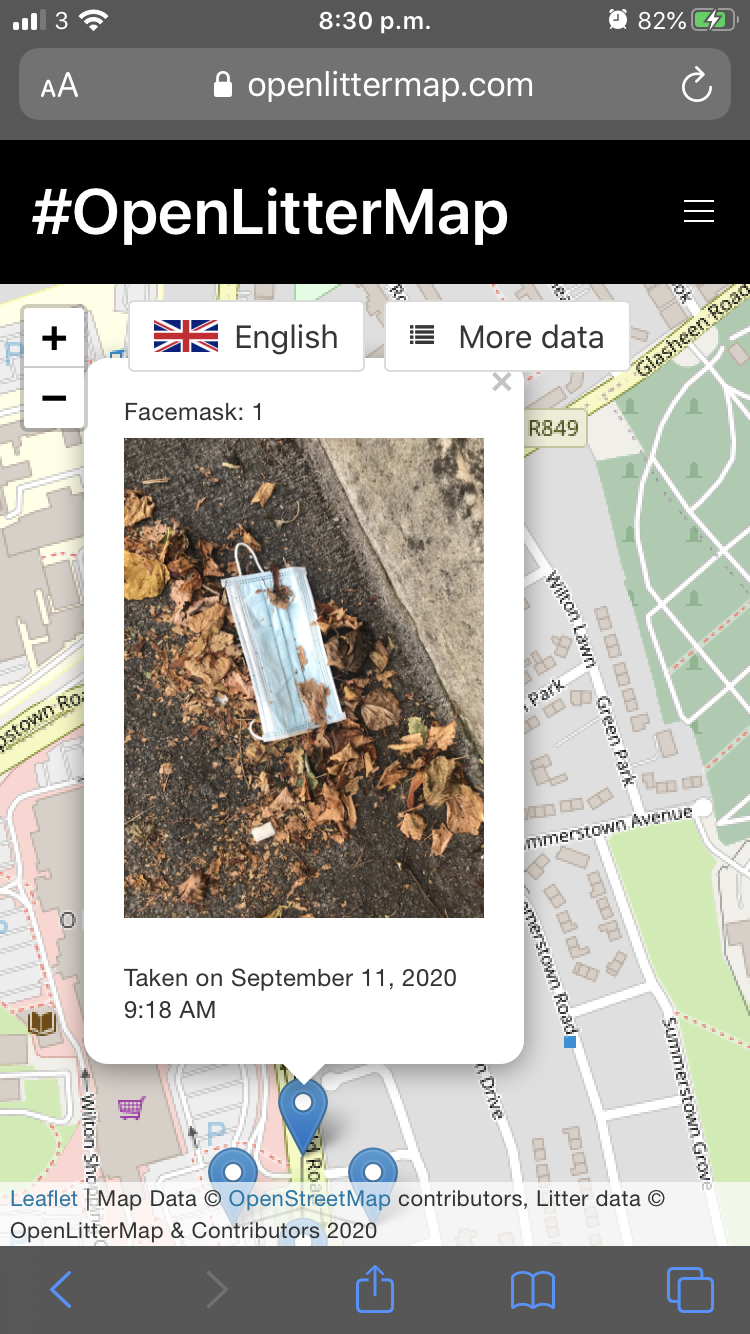The height and width of the screenshot is (1334, 750).
Task: Open Safari bookmarks
Action: [533, 1290]
